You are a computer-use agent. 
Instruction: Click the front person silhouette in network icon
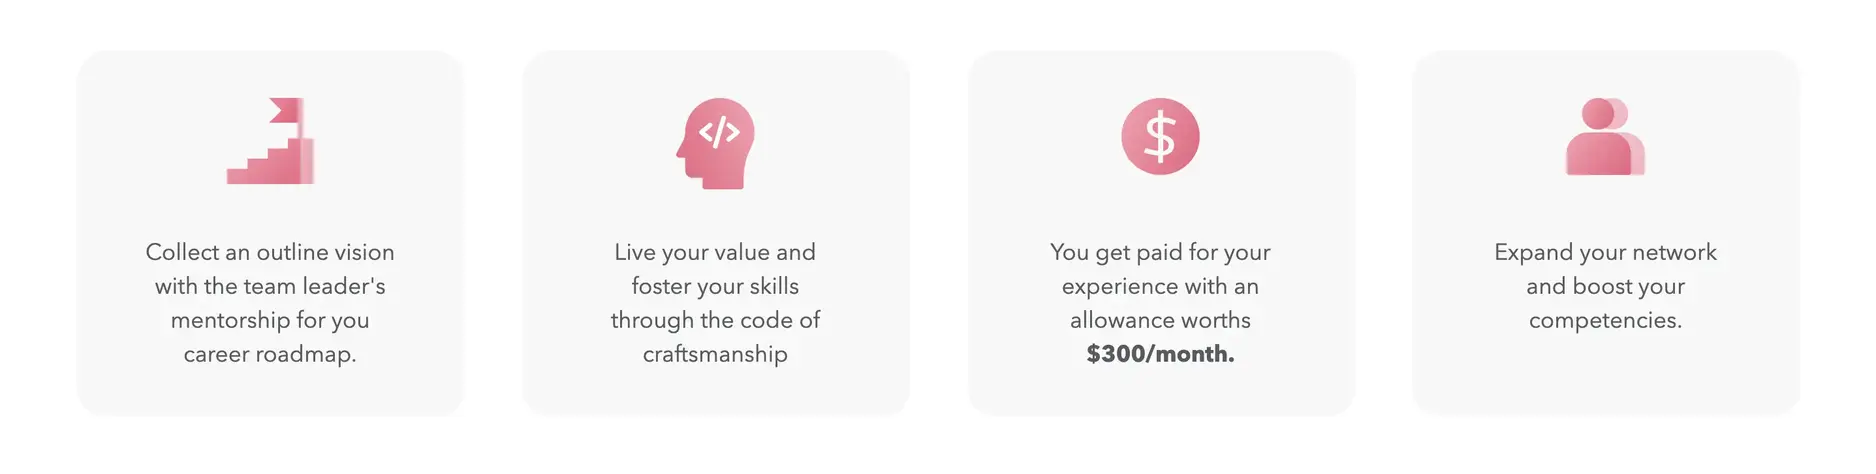pyautogui.click(x=1598, y=137)
